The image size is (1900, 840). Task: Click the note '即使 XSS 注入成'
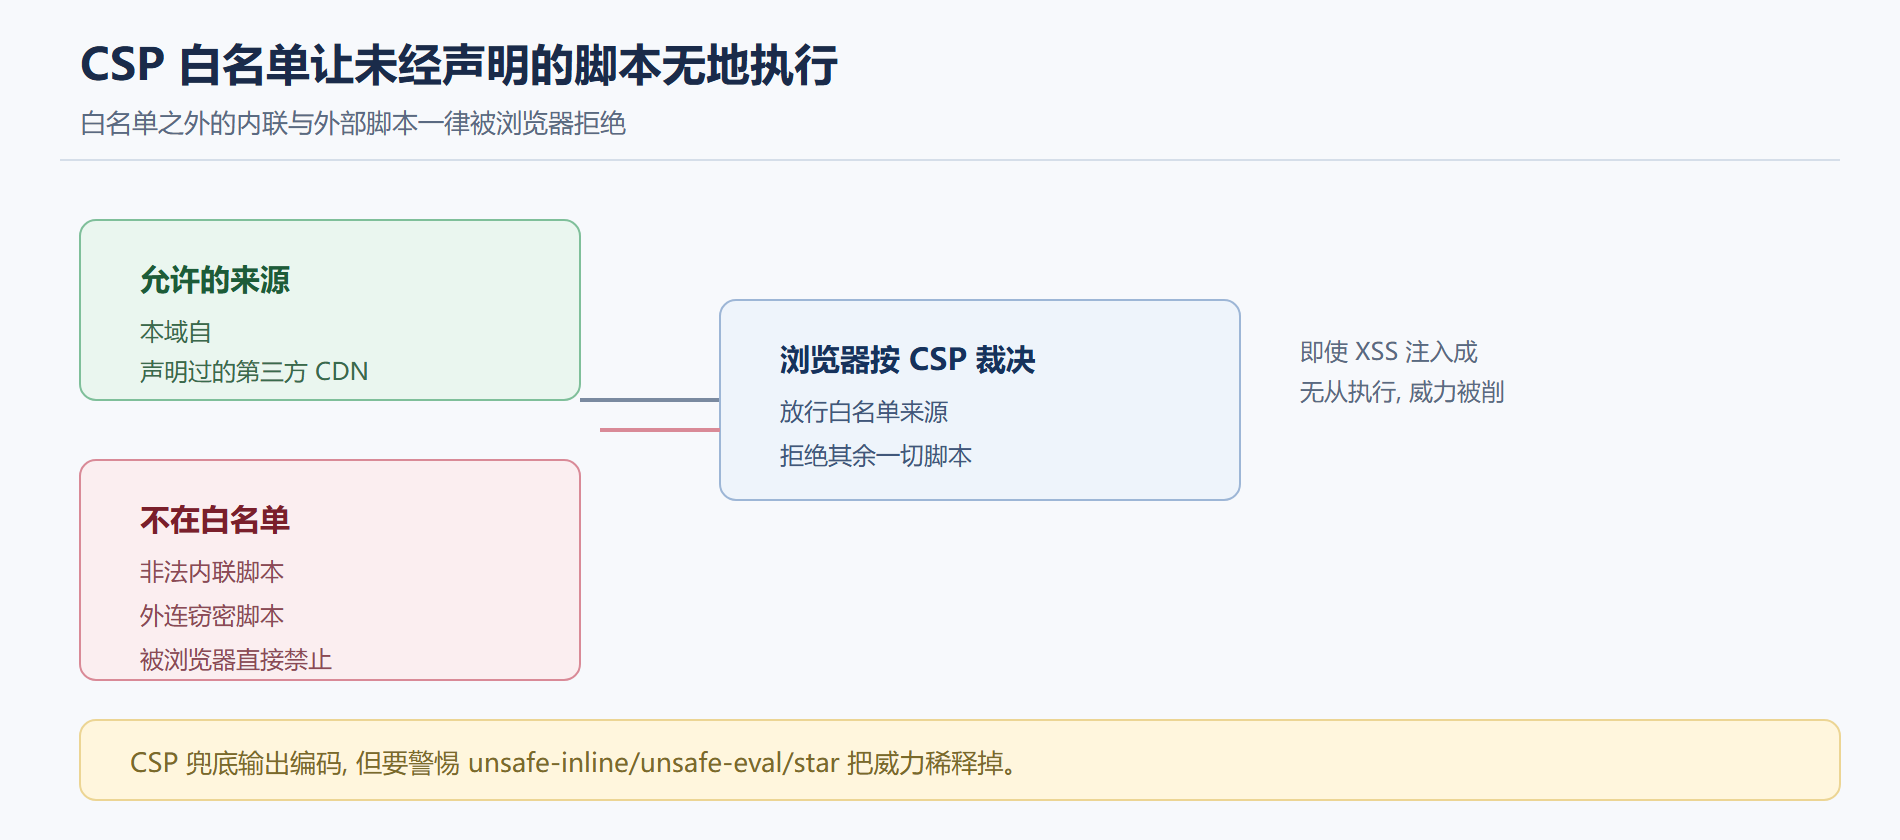tap(1389, 352)
